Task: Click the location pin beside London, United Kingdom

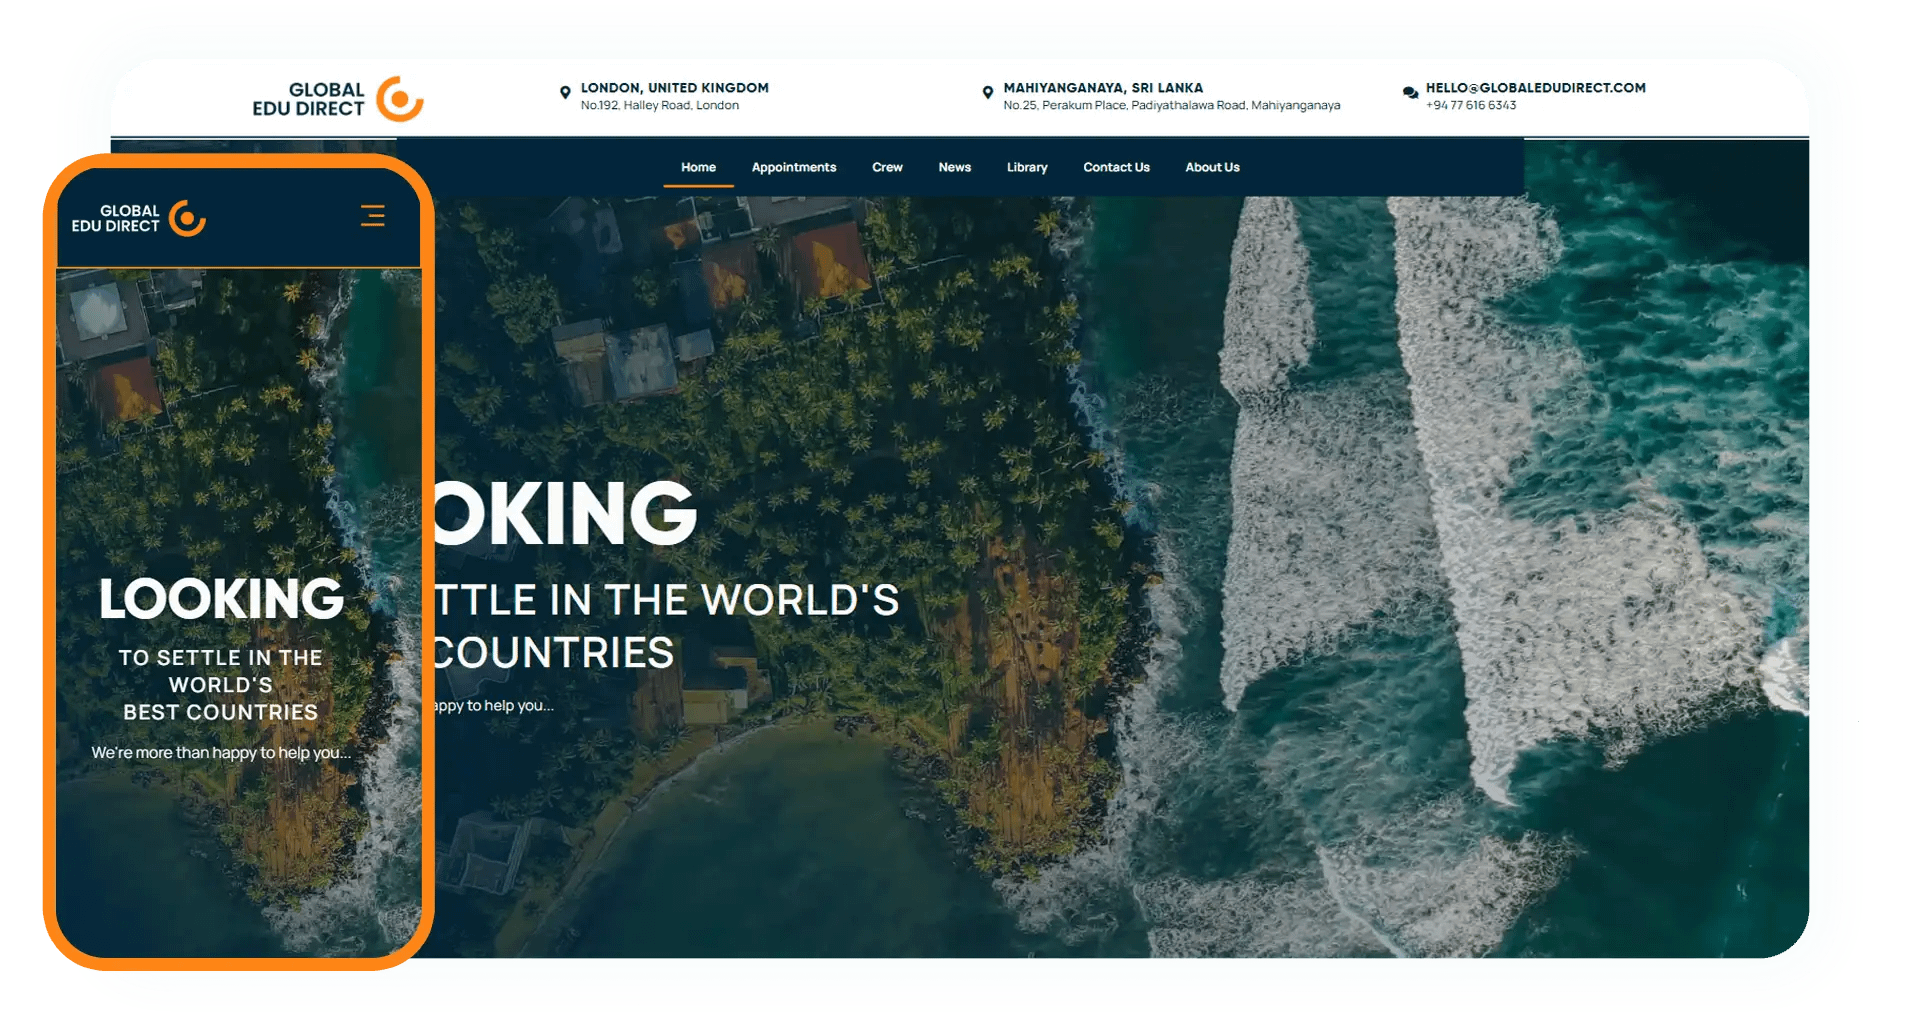Action: tap(565, 93)
